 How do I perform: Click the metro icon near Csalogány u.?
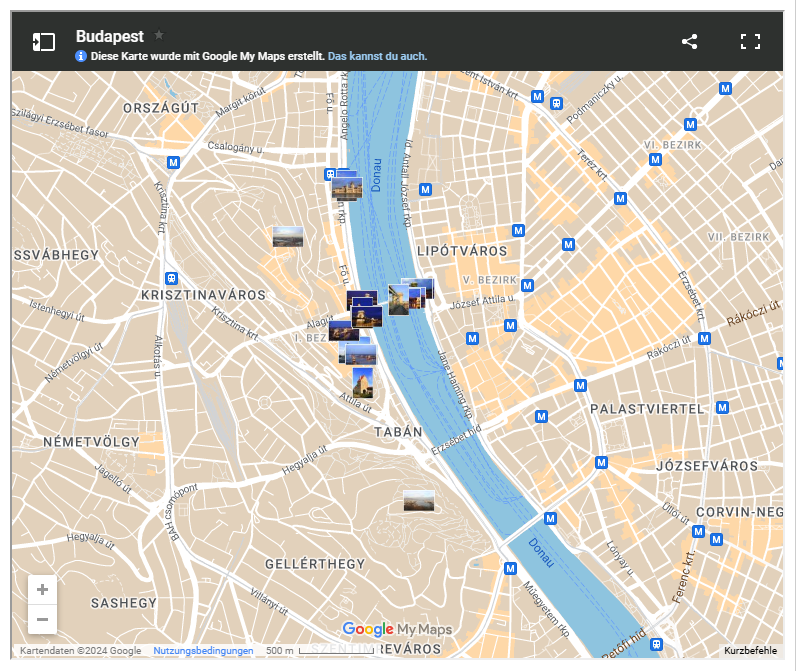click(173, 162)
